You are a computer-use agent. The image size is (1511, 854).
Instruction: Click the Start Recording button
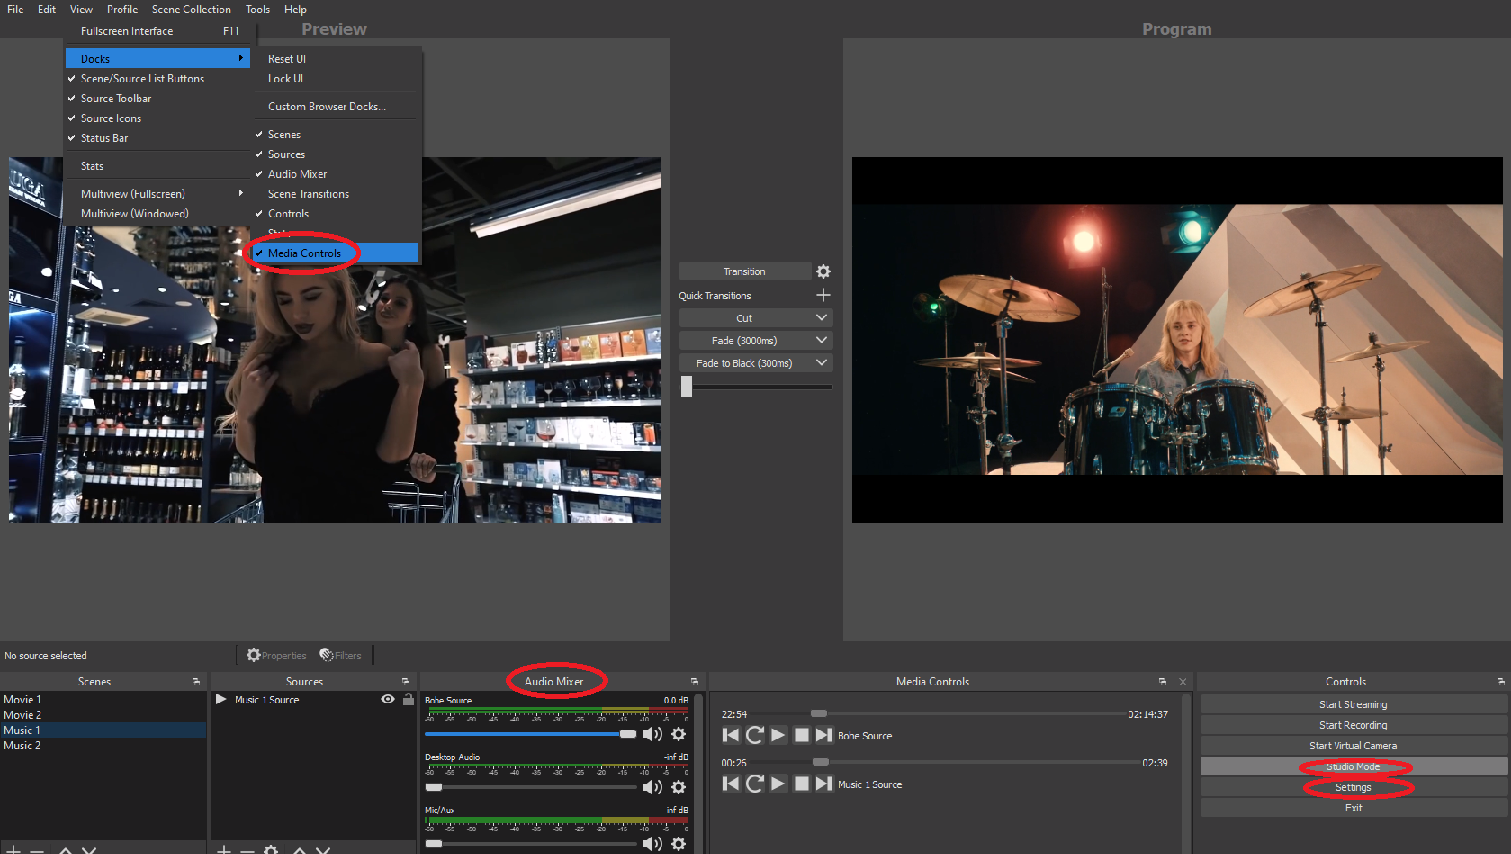tap(1352, 724)
